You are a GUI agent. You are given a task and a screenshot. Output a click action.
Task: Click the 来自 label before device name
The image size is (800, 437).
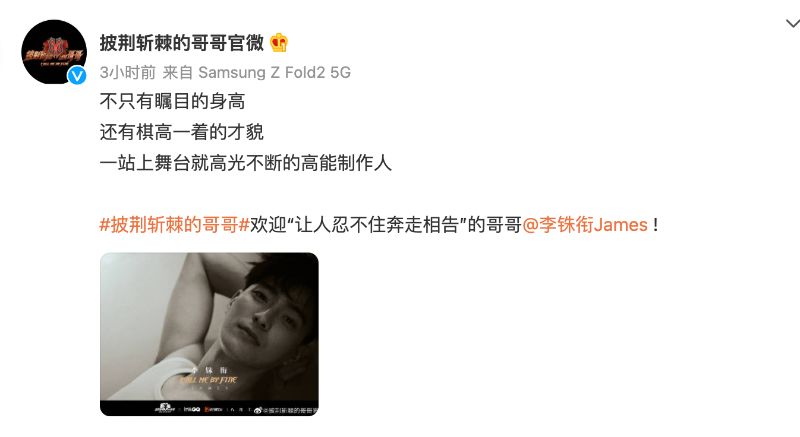[x=178, y=72]
